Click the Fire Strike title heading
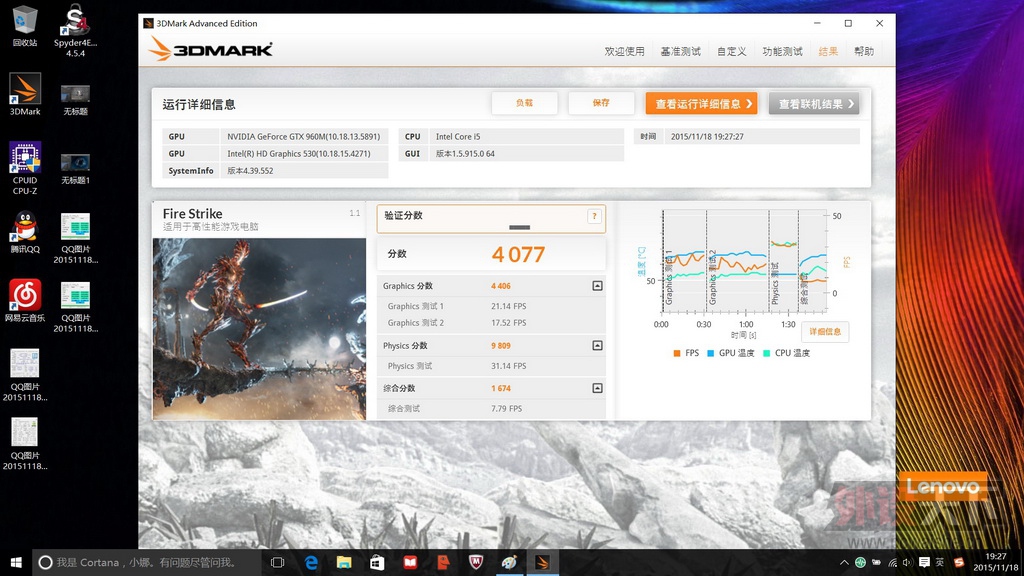 [192, 214]
